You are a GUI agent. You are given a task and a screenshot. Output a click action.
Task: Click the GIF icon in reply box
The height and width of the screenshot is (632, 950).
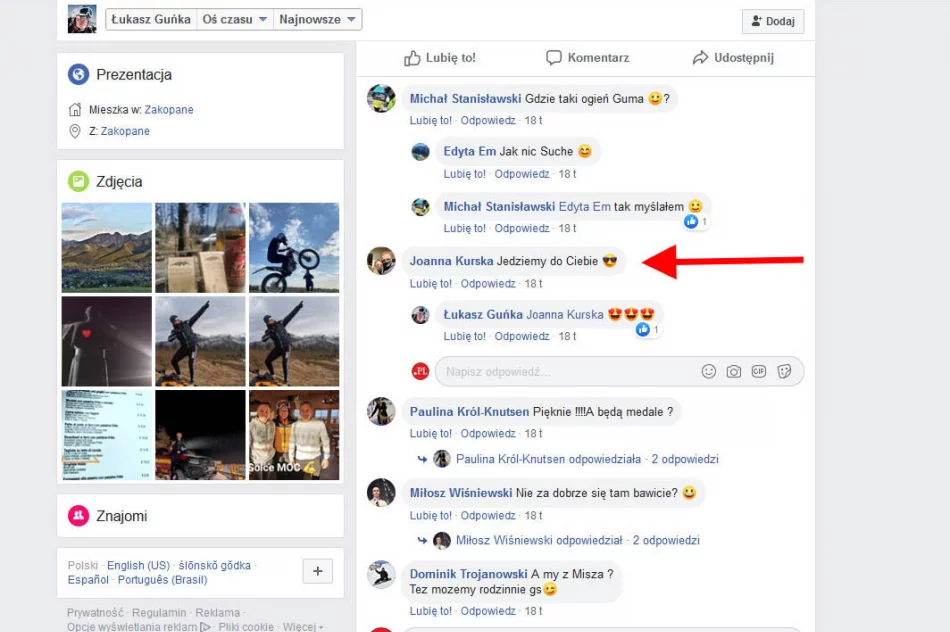tap(759, 371)
